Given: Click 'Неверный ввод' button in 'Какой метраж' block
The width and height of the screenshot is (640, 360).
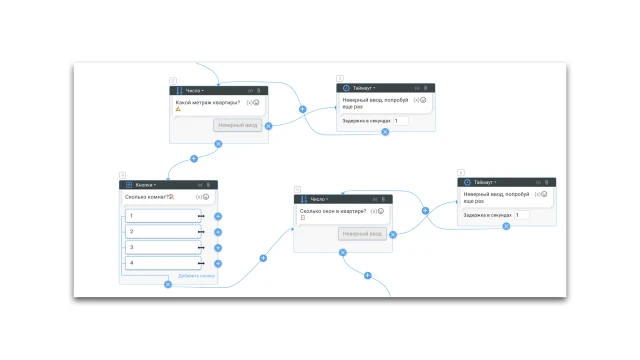Looking at the screenshot, I should click(x=238, y=125).
